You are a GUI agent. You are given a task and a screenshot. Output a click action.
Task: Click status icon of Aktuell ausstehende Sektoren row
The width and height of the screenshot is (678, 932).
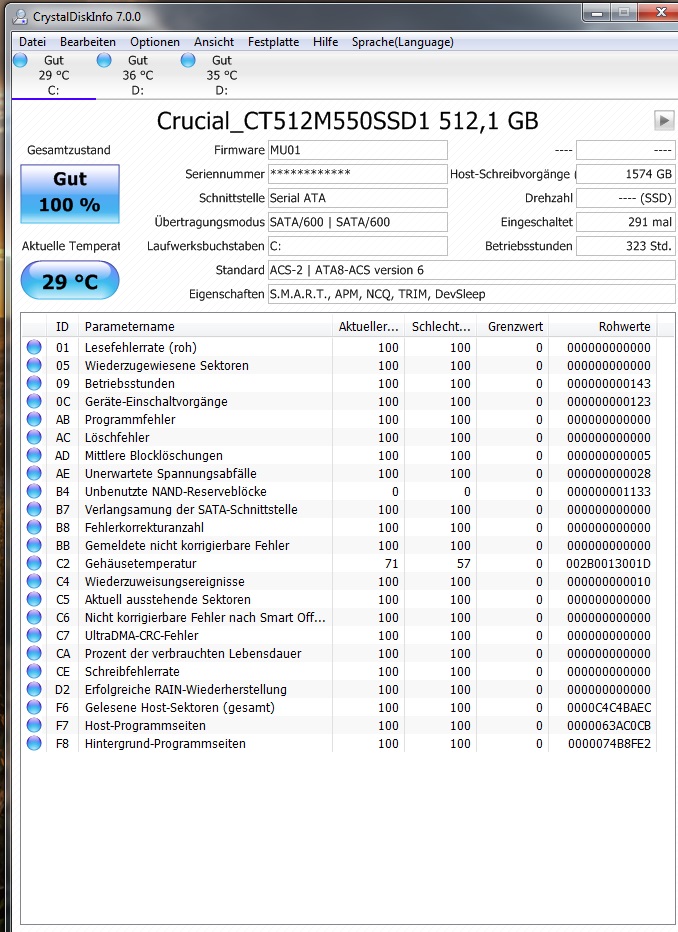tap(34, 599)
